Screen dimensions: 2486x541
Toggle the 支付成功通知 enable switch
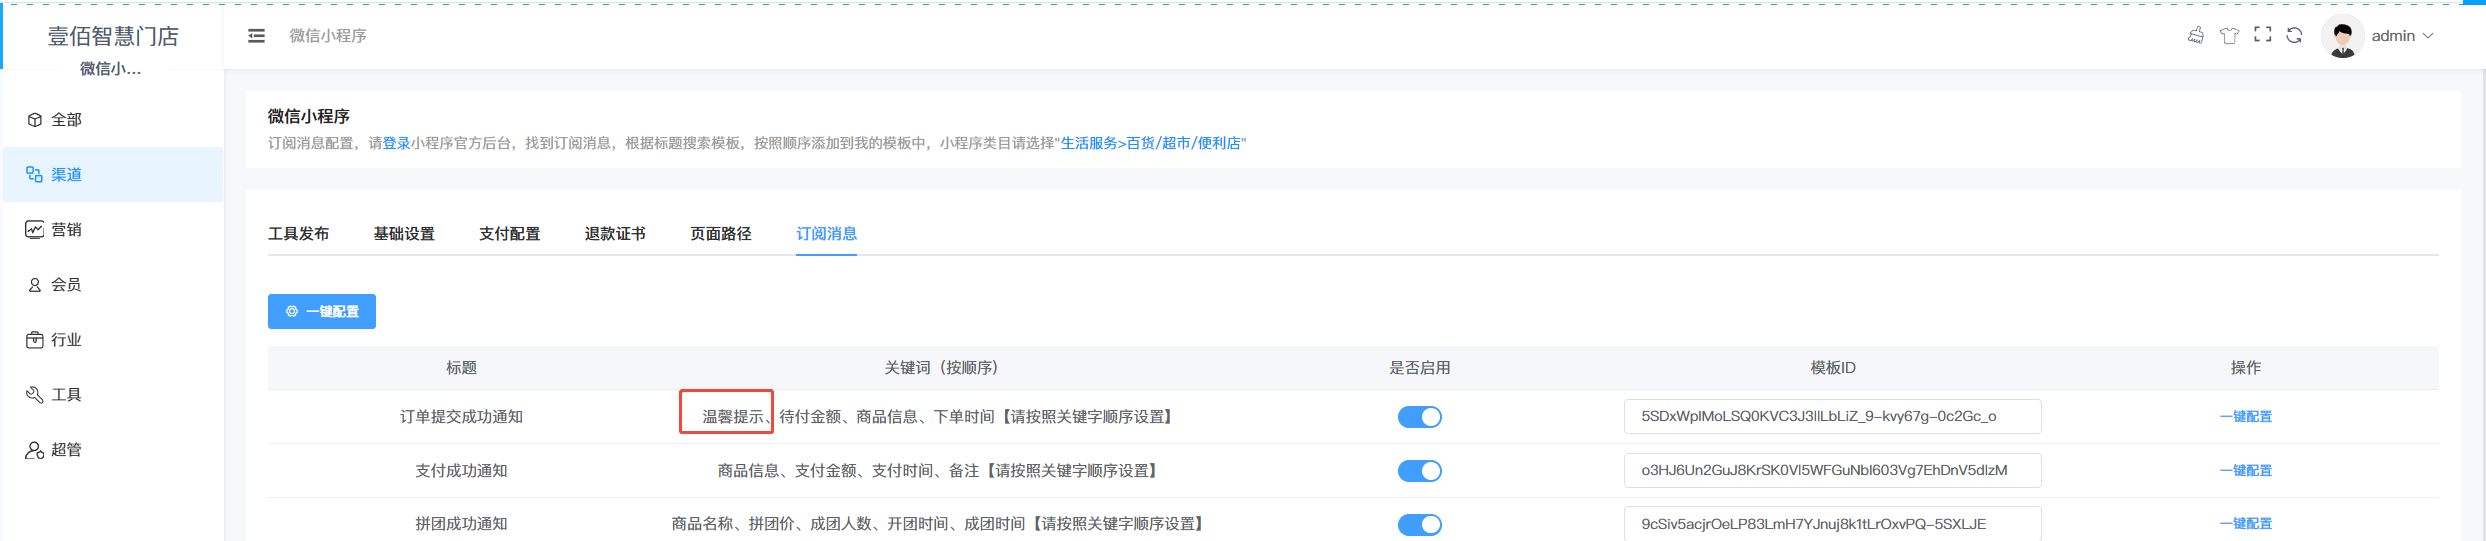pyautogui.click(x=1419, y=471)
